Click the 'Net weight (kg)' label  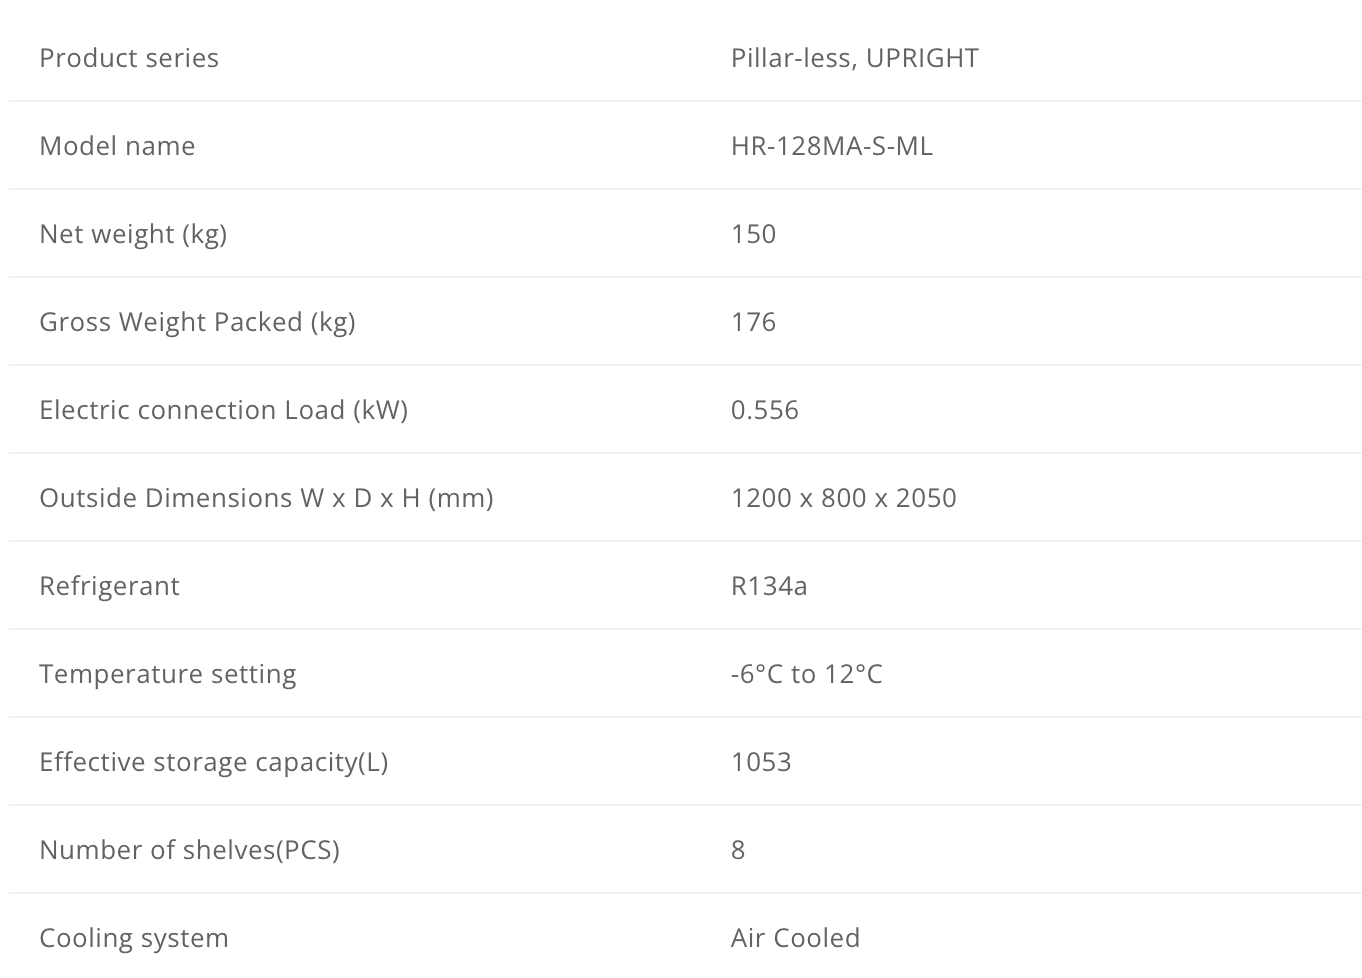click(x=133, y=234)
